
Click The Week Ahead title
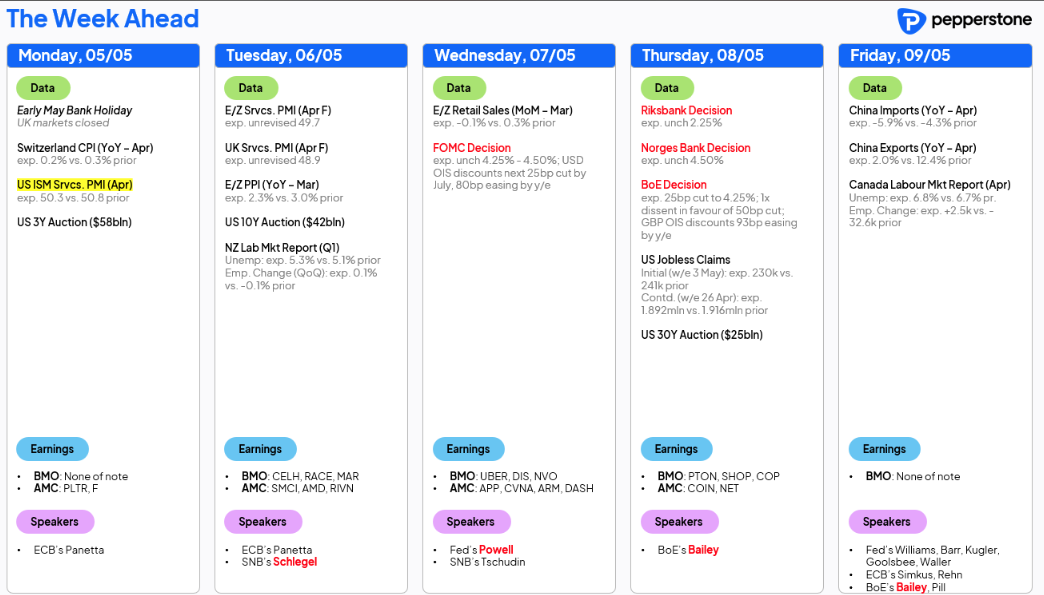pos(103,19)
